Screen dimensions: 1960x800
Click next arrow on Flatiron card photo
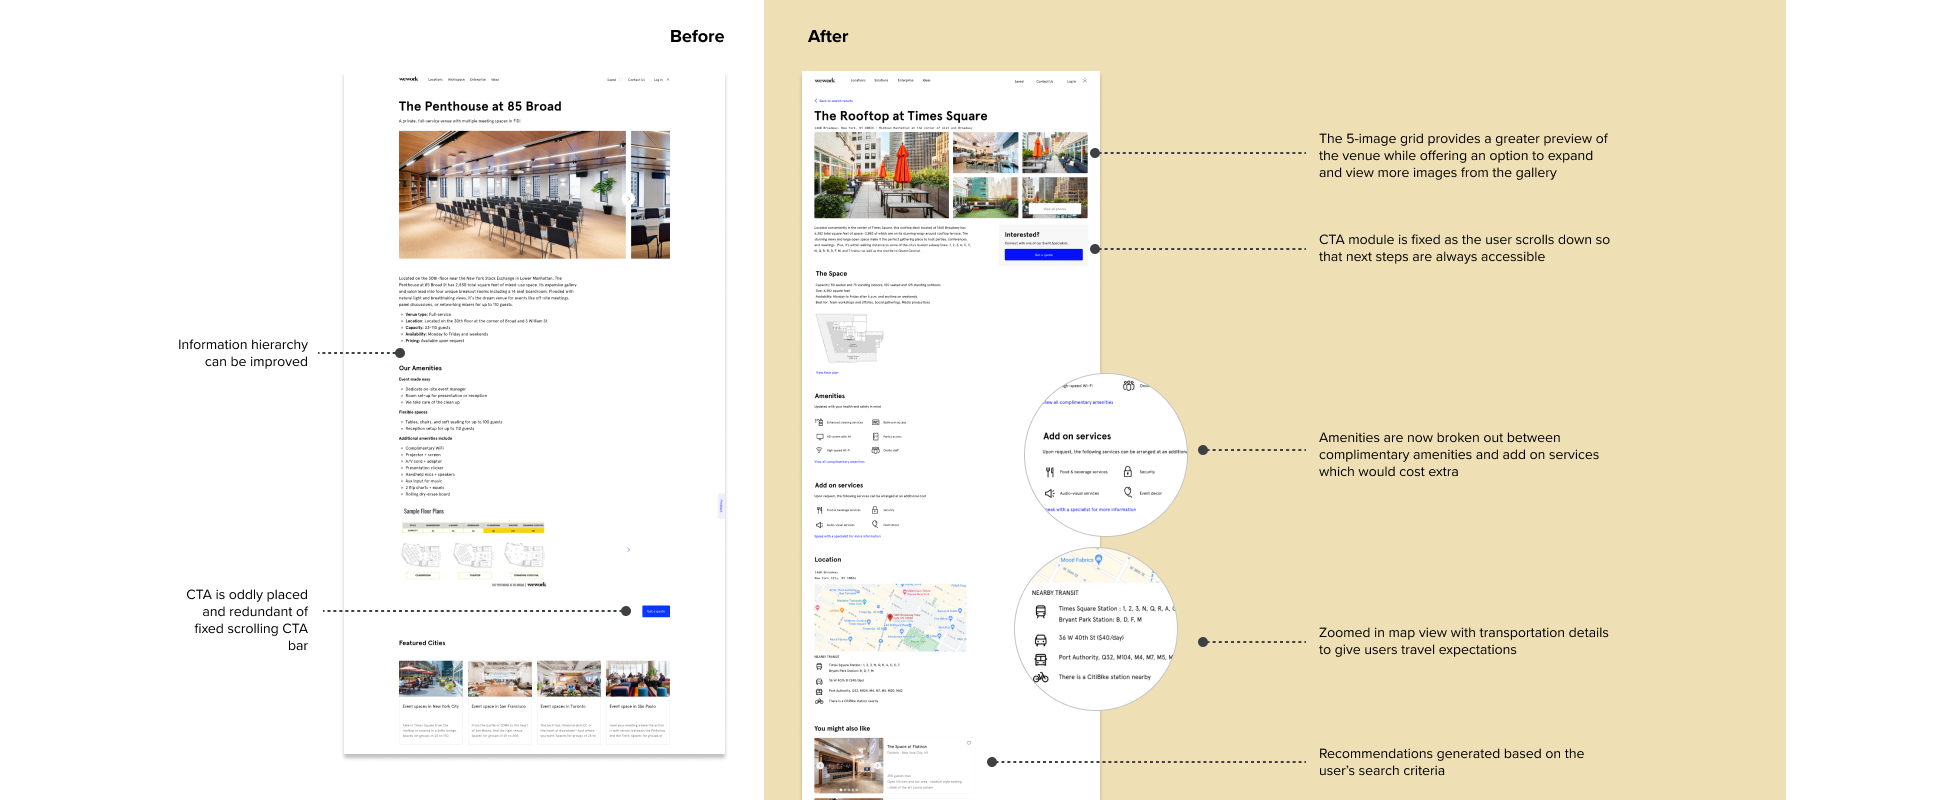coord(879,766)
